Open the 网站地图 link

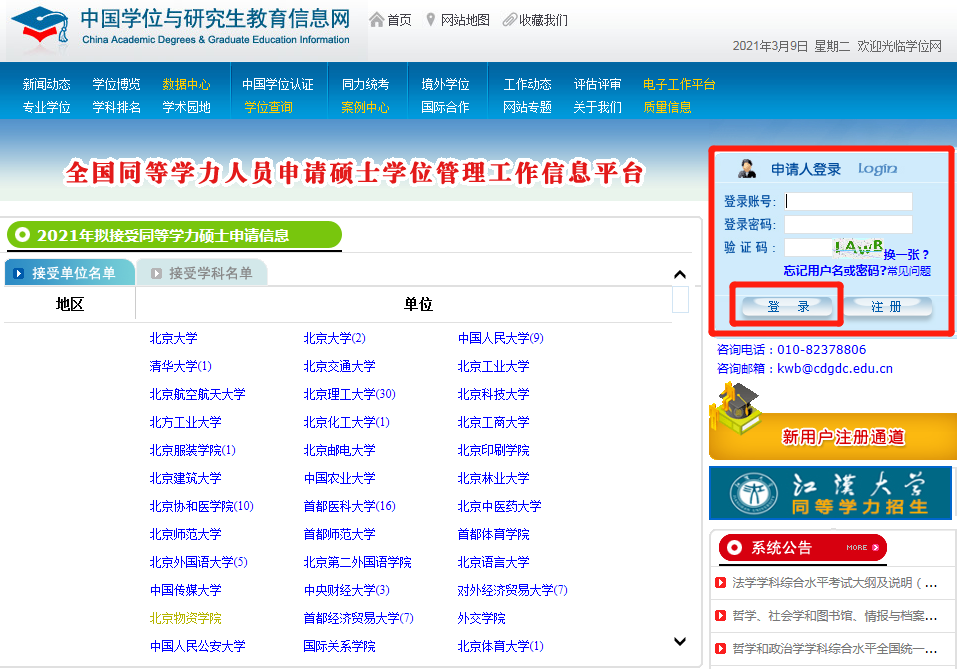(x=465, y=20)
